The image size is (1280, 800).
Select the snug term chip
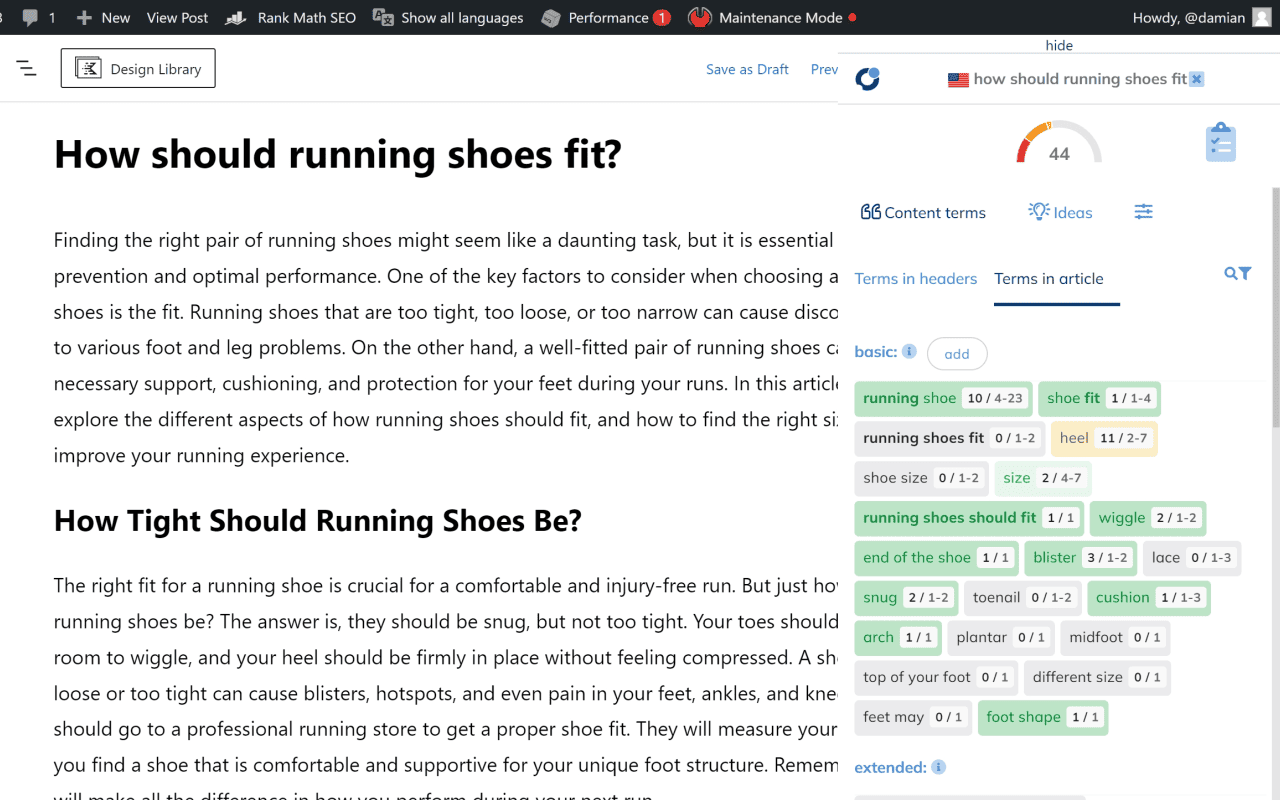point(906,598)
